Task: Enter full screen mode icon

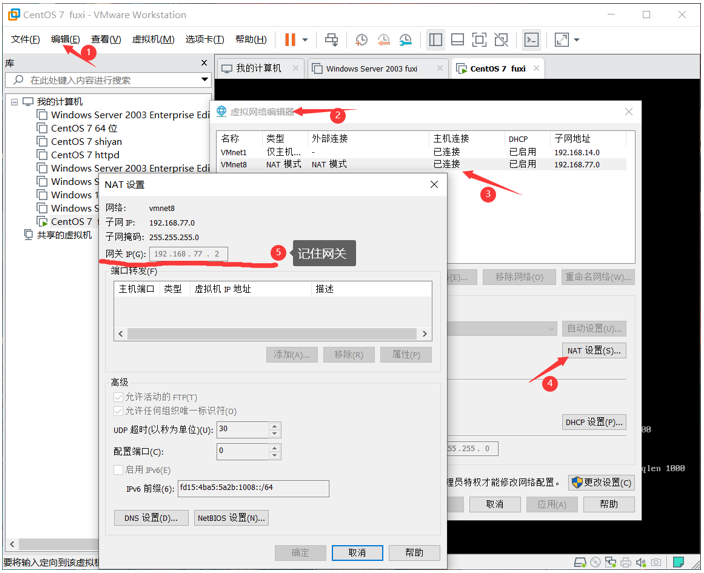Action: [479, 40]
